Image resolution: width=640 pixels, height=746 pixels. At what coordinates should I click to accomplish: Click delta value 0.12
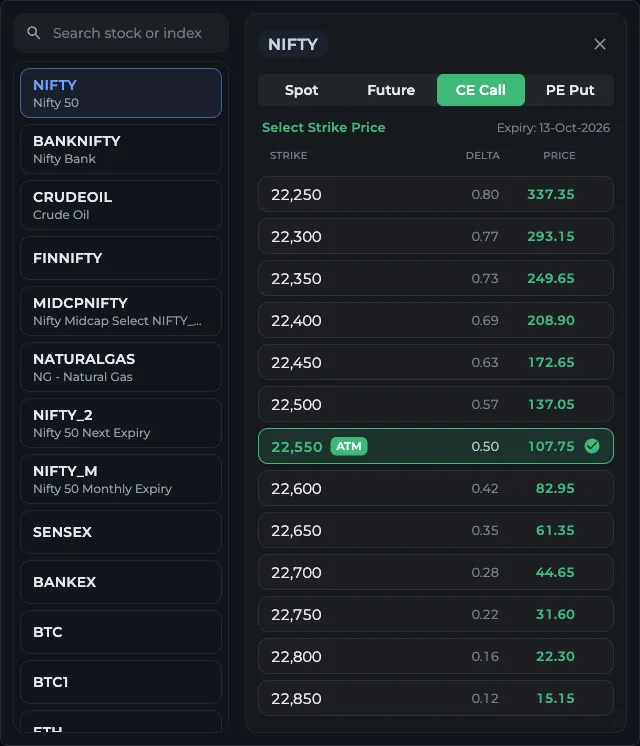point(485,698)
